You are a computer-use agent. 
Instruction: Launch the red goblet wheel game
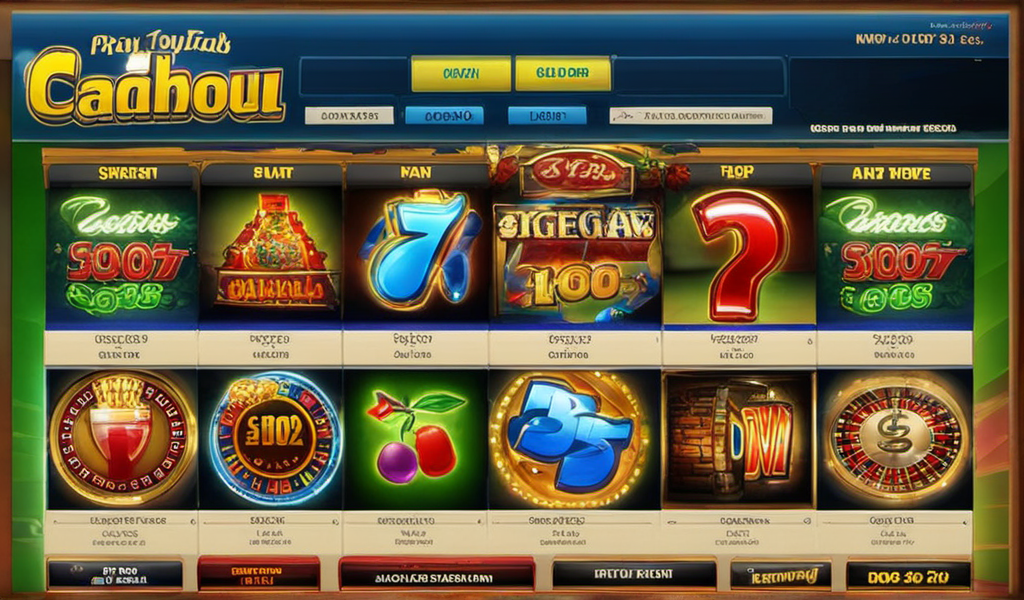click(122, 439)
